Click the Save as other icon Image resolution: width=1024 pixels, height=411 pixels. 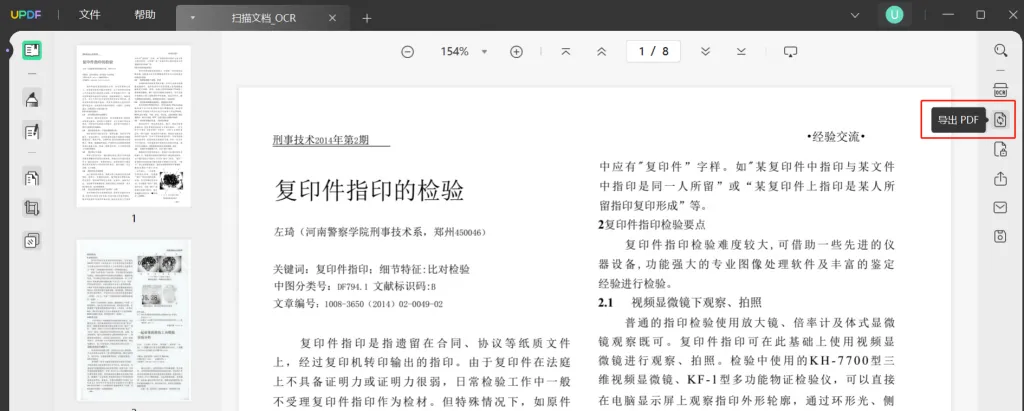click(x=1000, y=237)
